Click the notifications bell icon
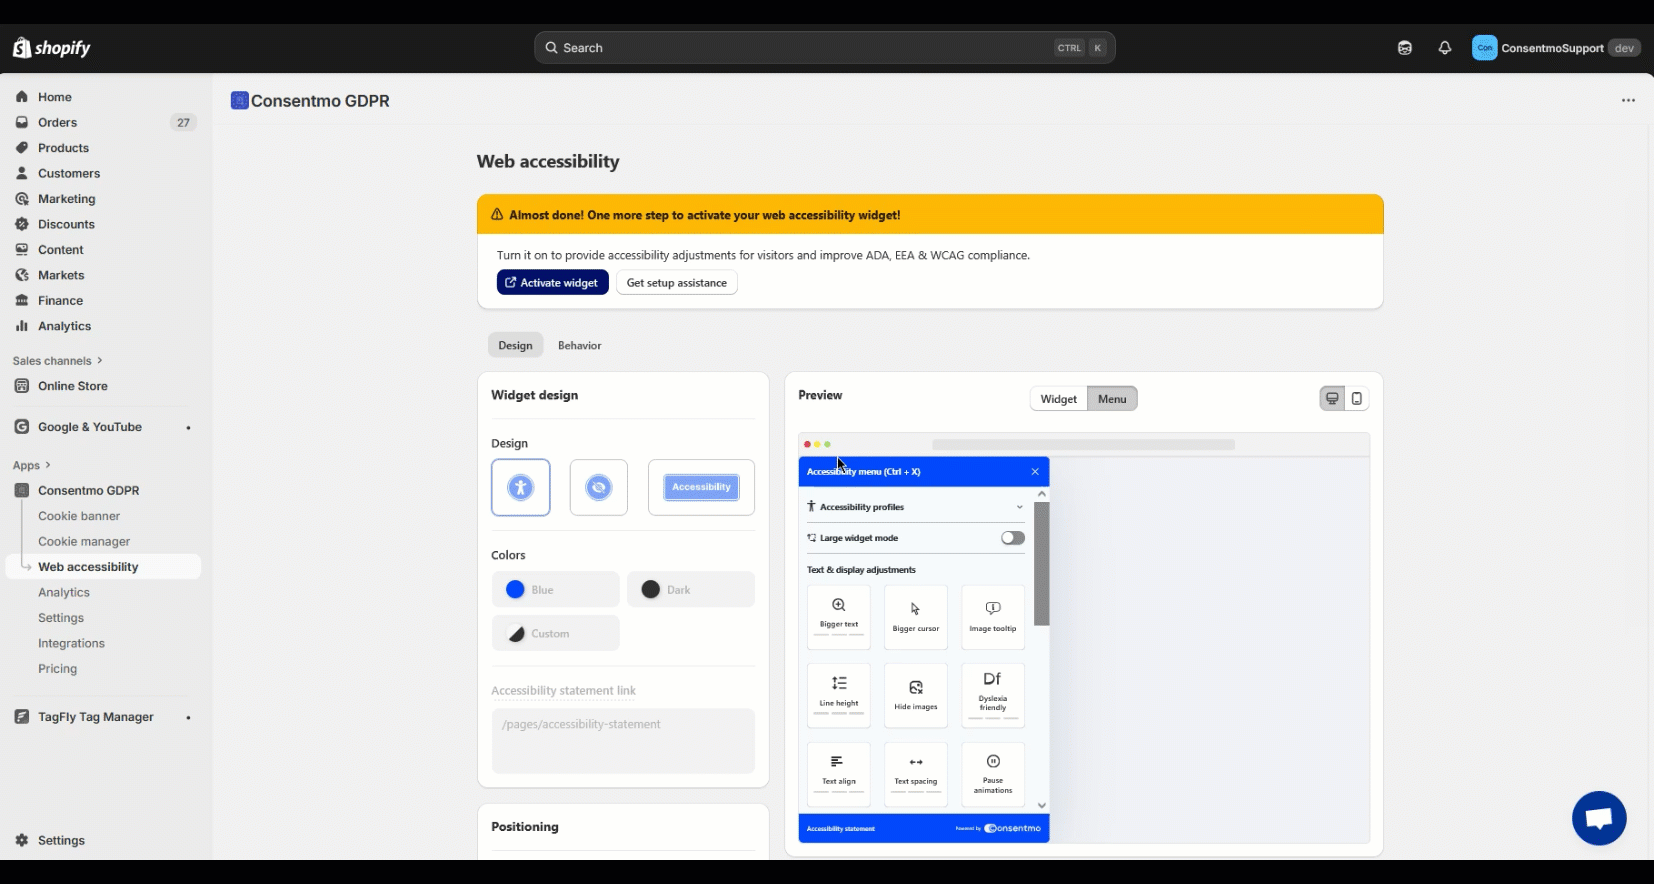 pos(1444,48)
